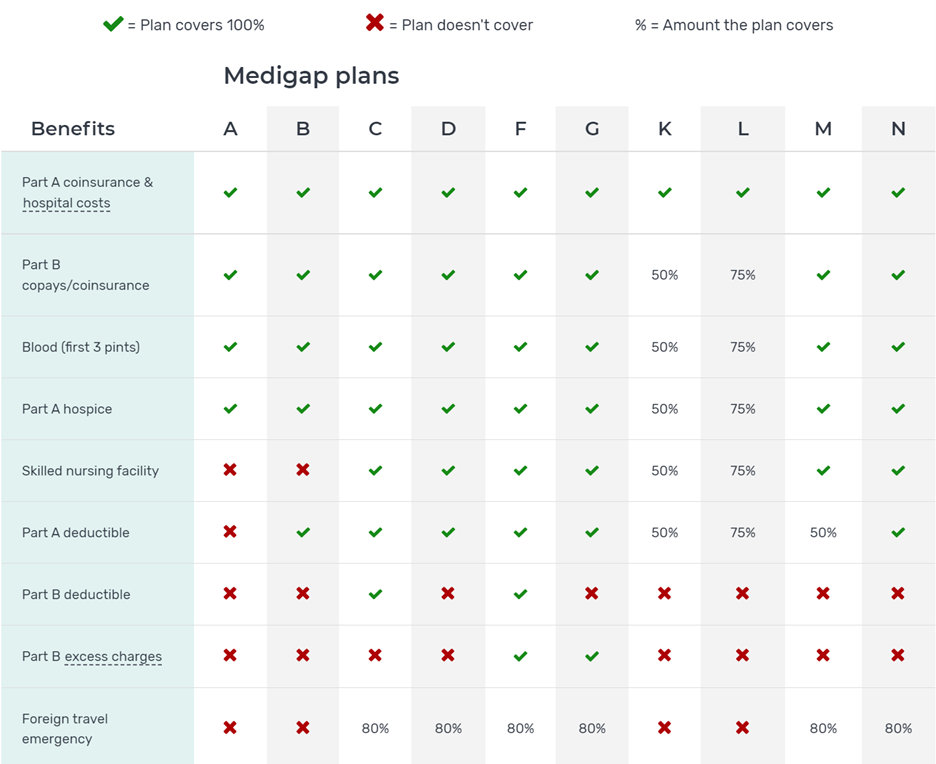This screenshot has height=764, width=936.
Task: Click Plan A's Part A coinsurance checkmark
Action: (x=230, y=192)
